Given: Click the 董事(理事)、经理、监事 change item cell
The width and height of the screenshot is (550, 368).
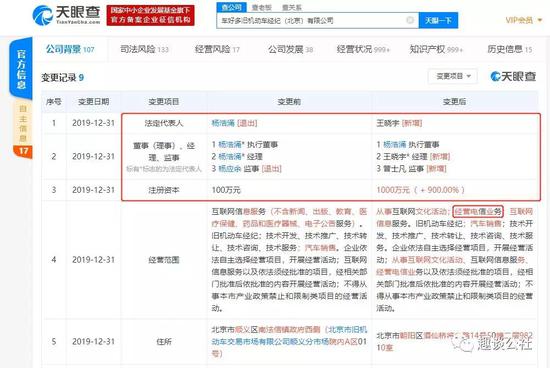Looking at the screenshot, I should 164,156.
